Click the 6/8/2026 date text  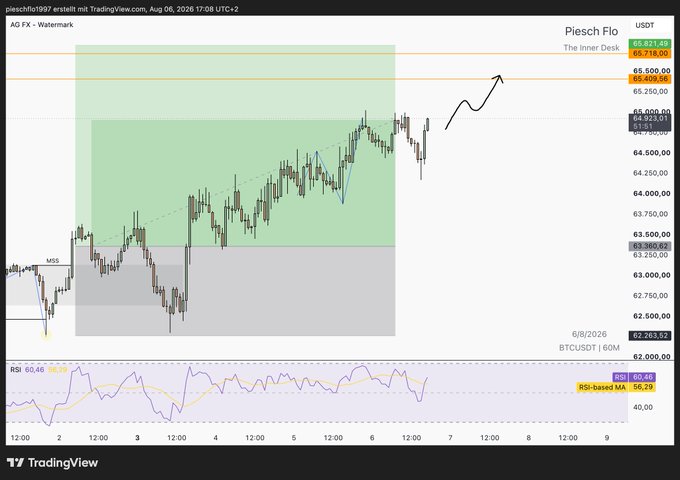[589, 334]
